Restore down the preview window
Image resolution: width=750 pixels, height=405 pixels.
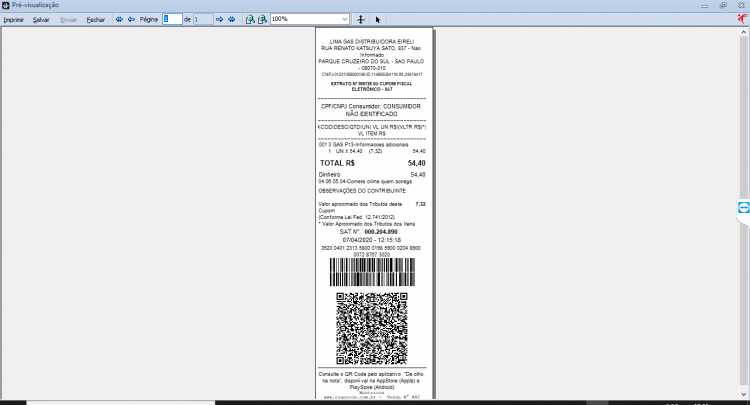pyautogui.click(x=723, y=5)
